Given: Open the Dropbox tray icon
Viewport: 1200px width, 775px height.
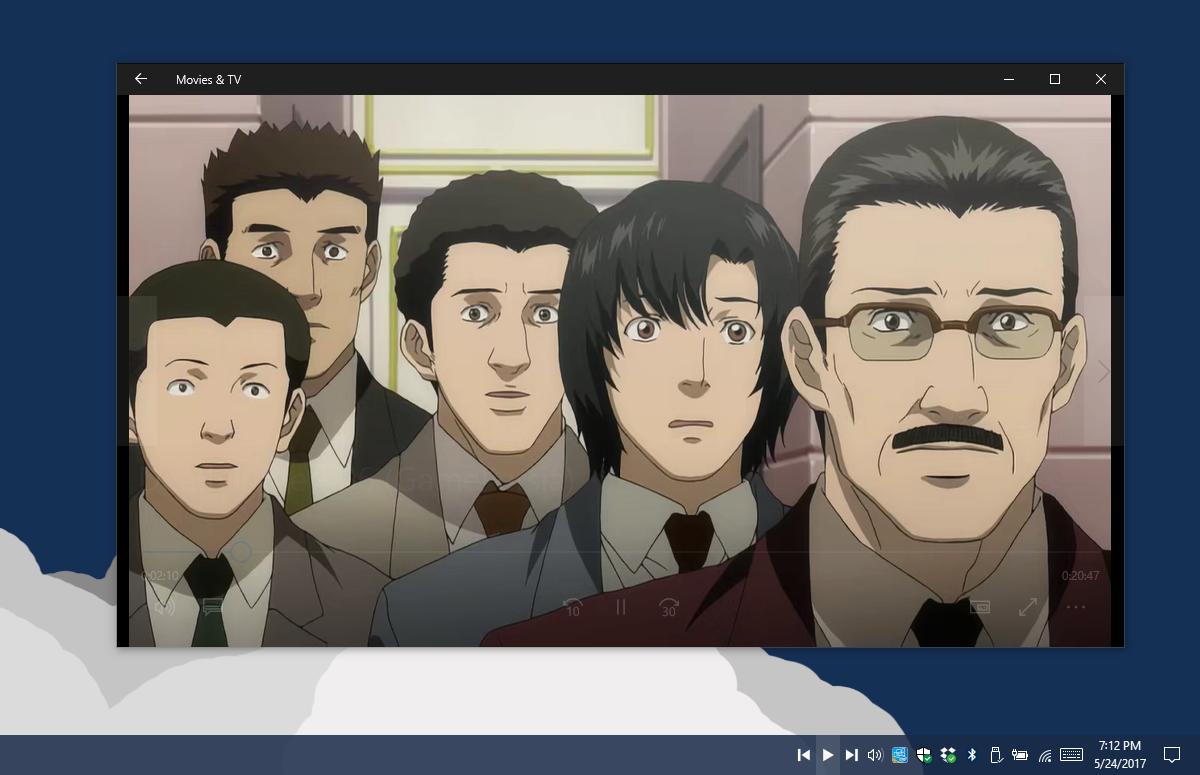Looking at the screenshot, I should [x=947, y=755].
